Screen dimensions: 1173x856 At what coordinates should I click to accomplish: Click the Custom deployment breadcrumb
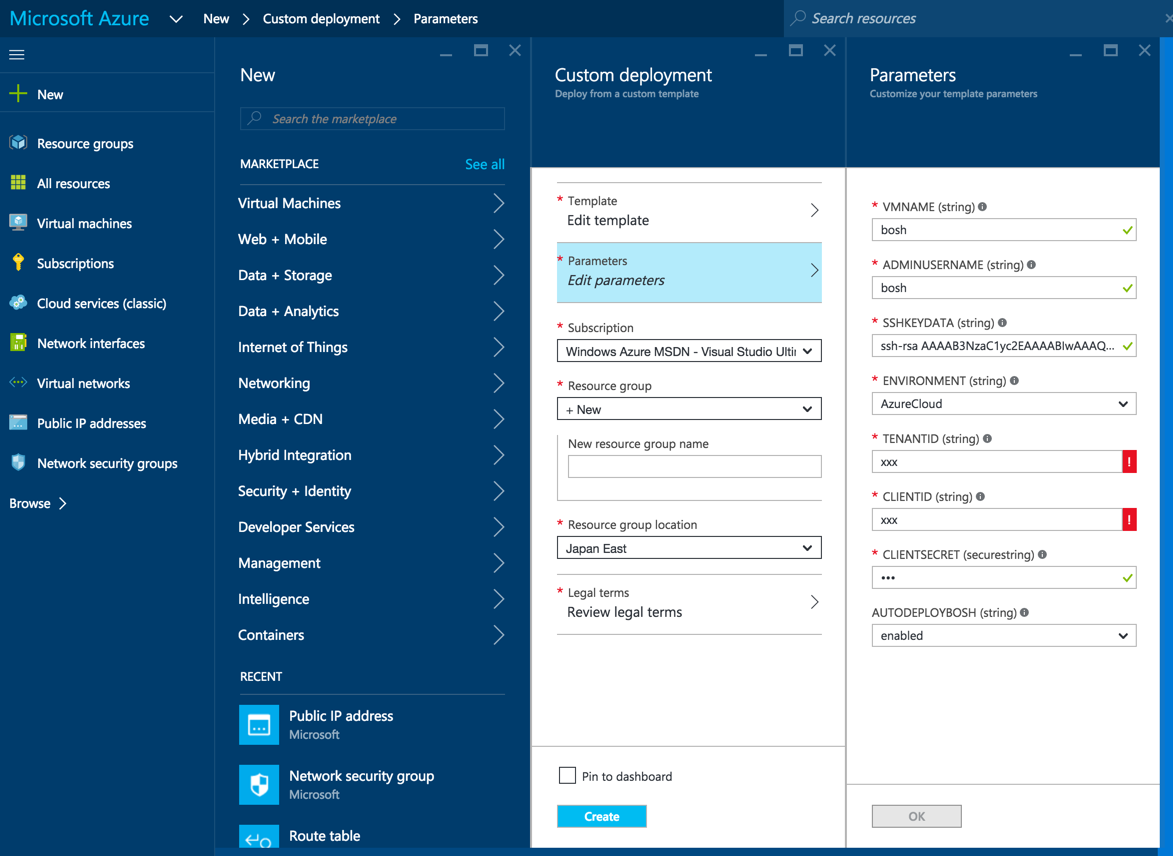point(321,19)
